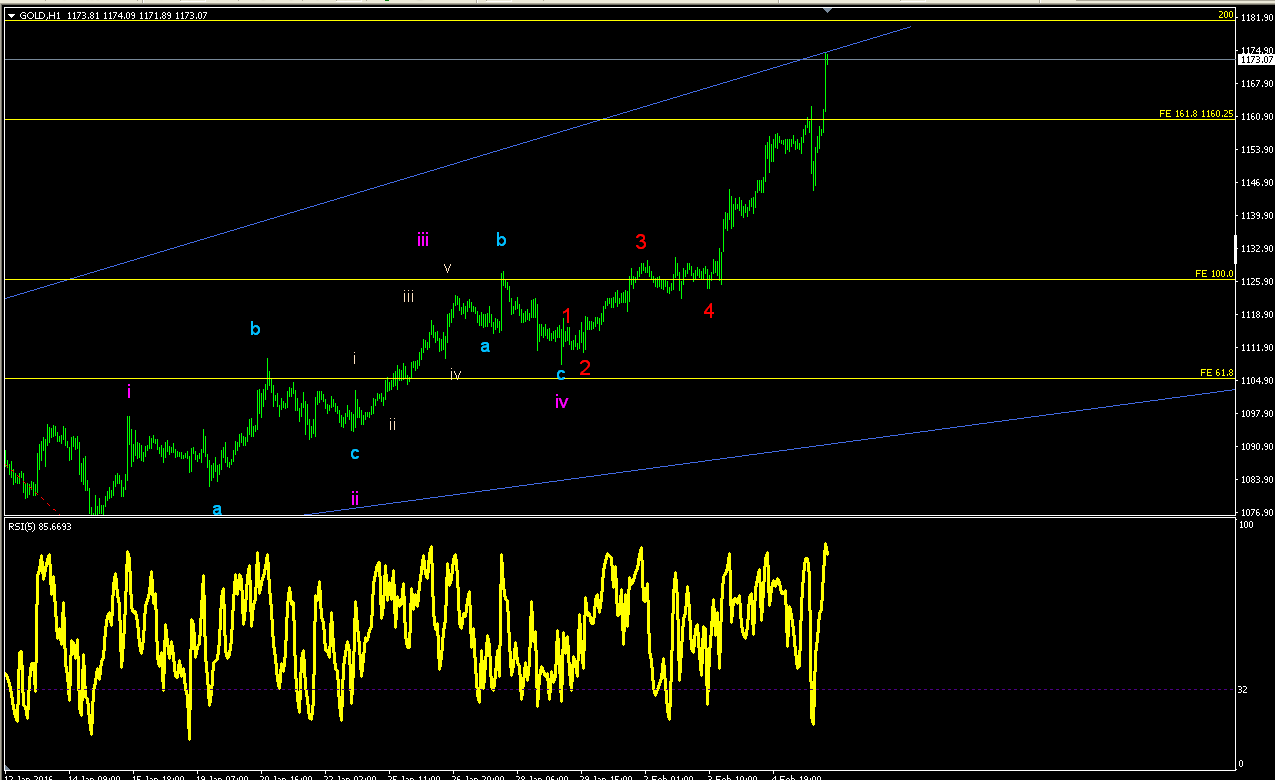This screenshot has width=1275, height=780.
Task: Select blue 'a' label beside grey iv
Action: [x=485, y=346]
